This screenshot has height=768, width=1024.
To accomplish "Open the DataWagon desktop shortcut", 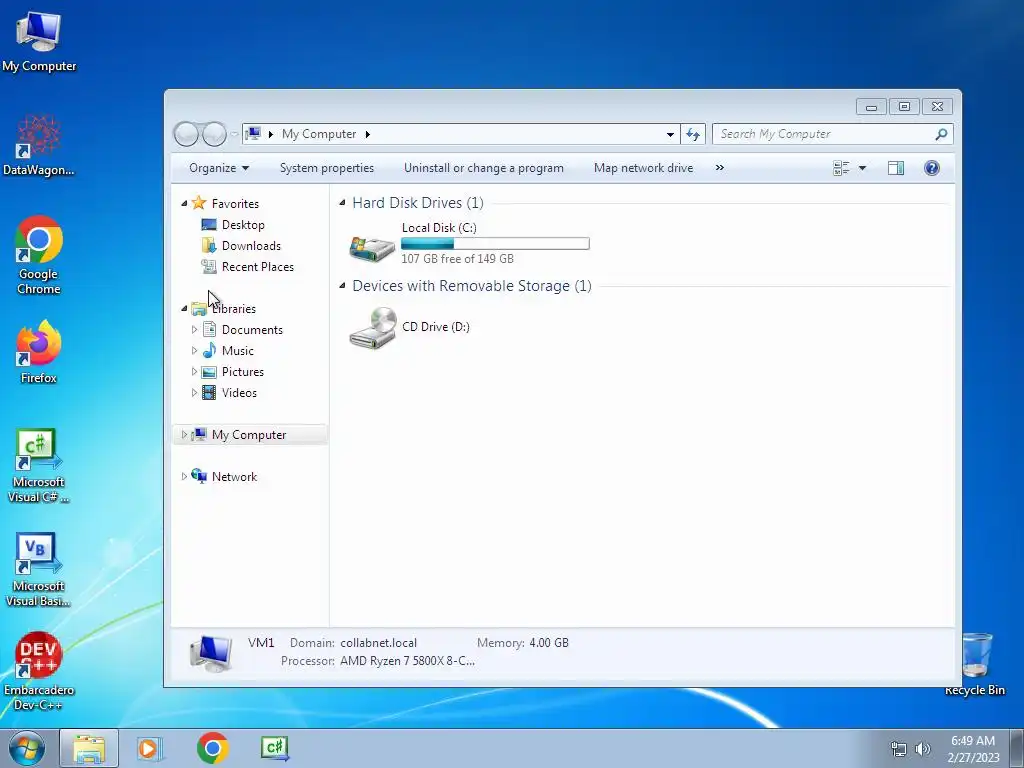I will [x=39, y=145].
